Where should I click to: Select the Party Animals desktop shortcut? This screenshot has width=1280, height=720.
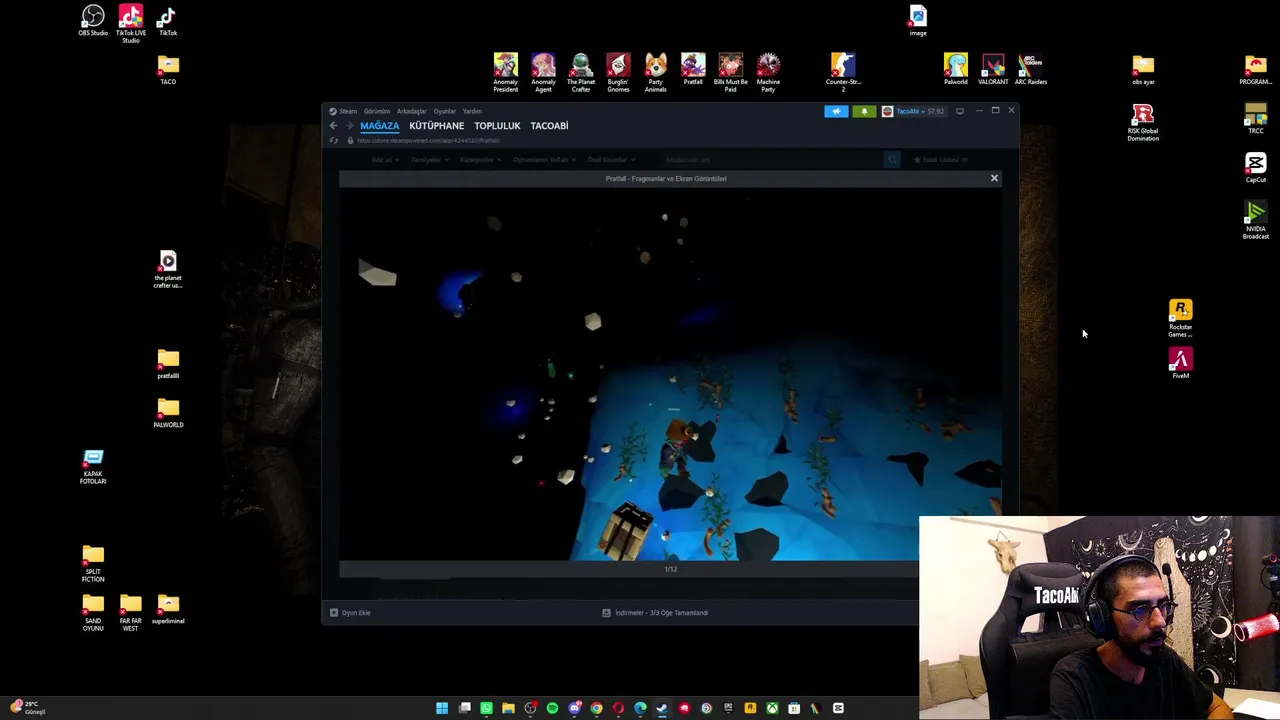pyautogui.click(x=656, y=73)
